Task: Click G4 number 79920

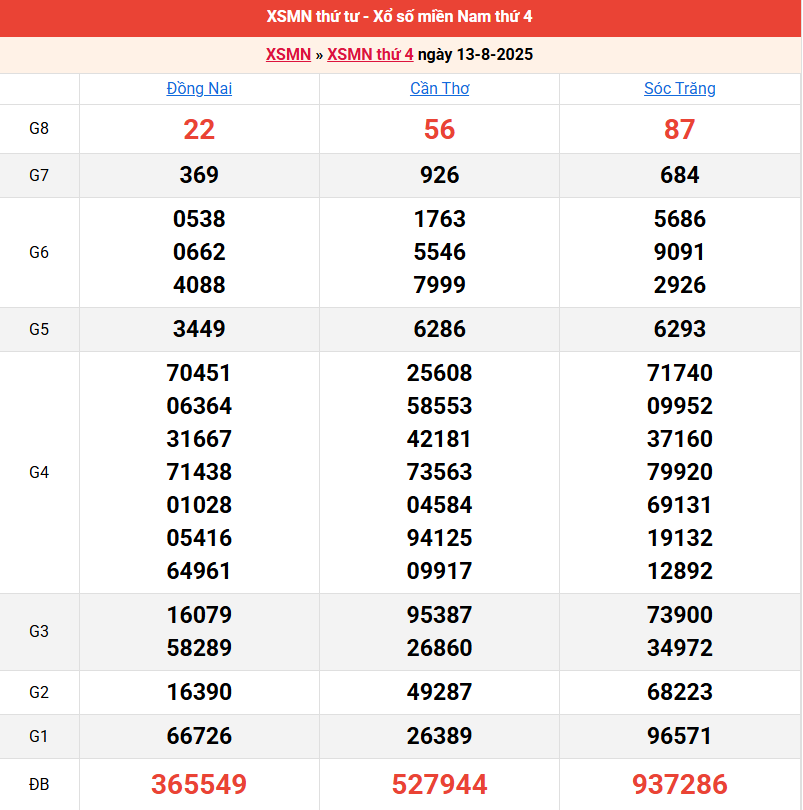Action: tap(680, 472)
